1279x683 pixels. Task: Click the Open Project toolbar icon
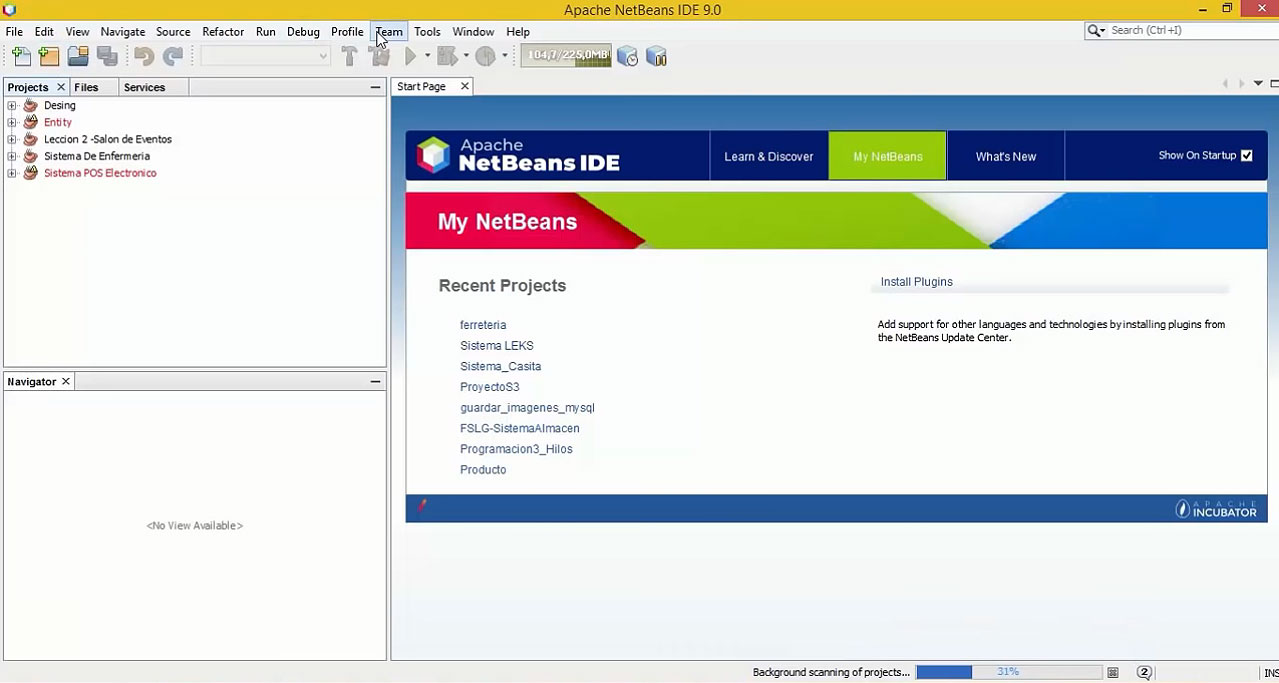[x=78, y=57]
